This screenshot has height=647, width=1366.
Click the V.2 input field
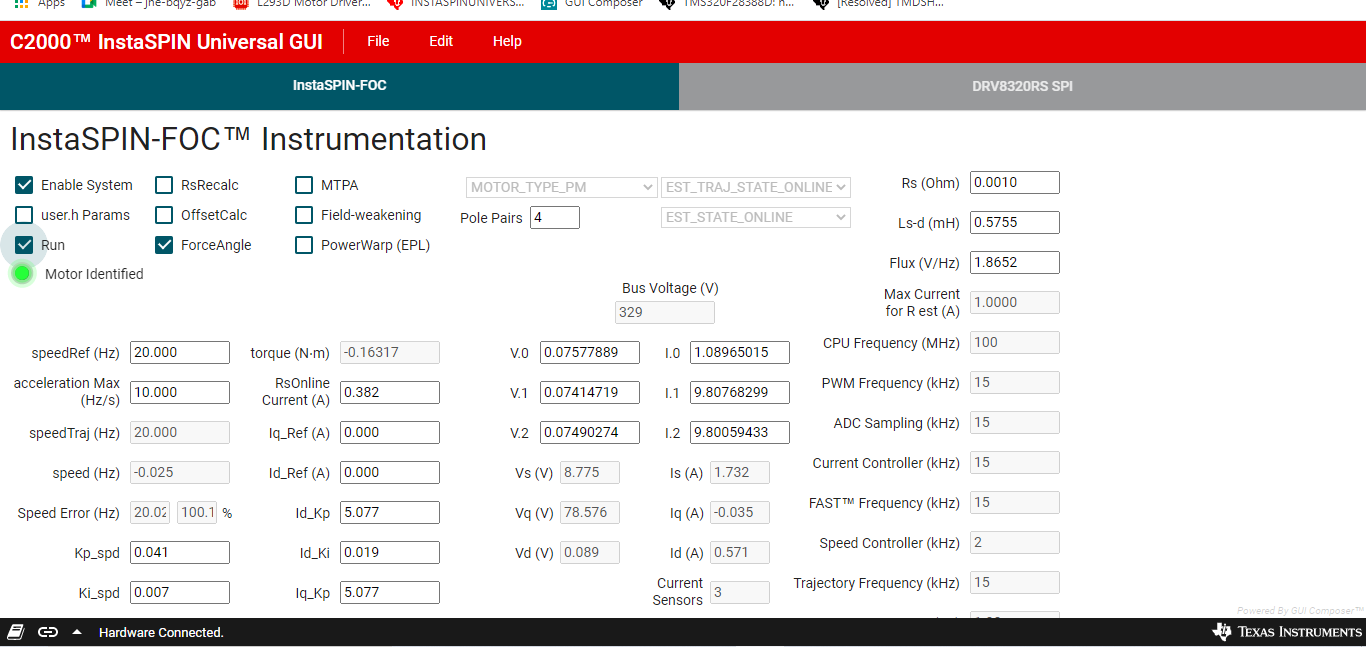pyautogui.click(x=590, y=432)
